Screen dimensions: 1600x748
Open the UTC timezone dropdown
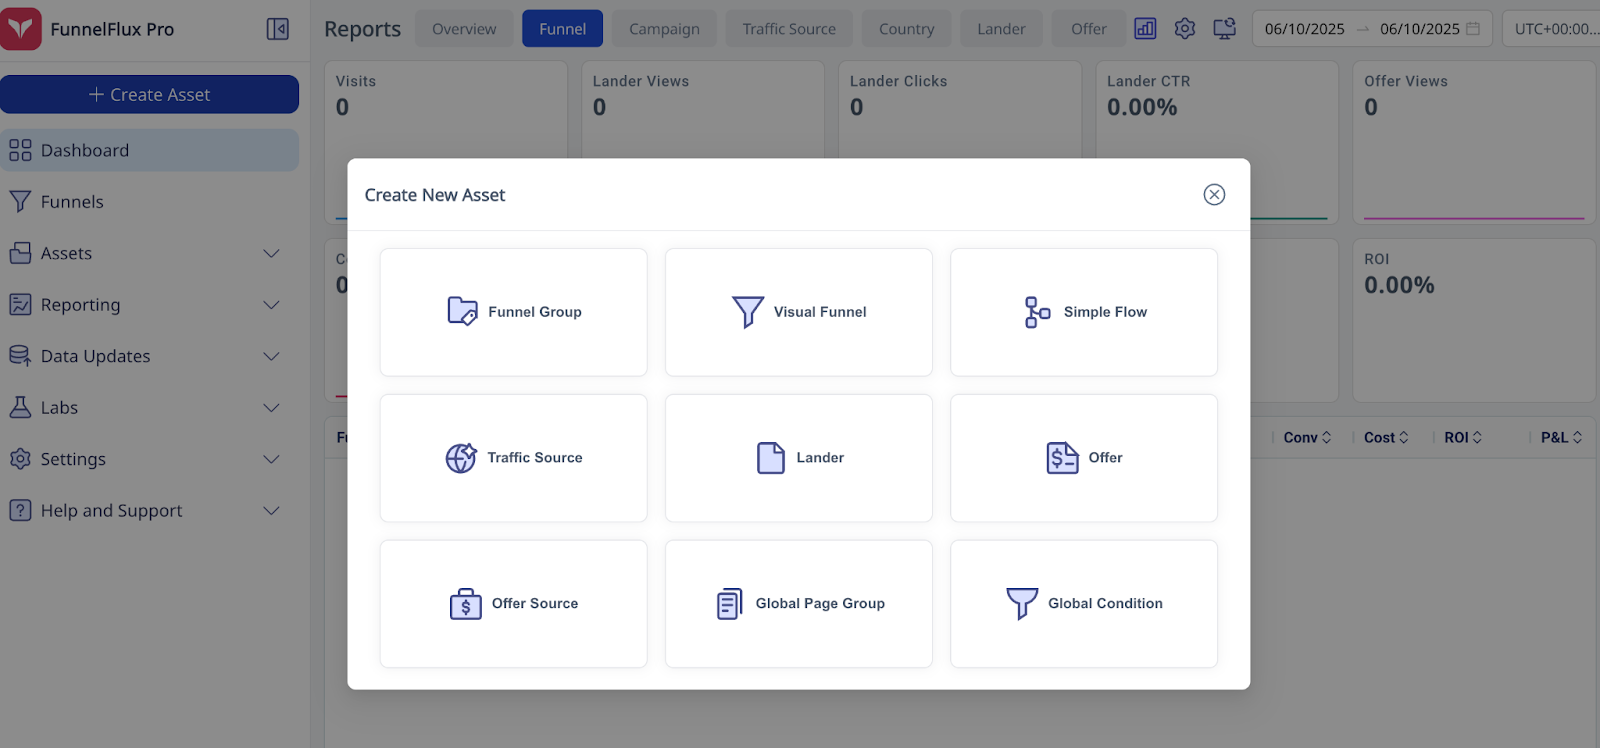point(1554,29)
